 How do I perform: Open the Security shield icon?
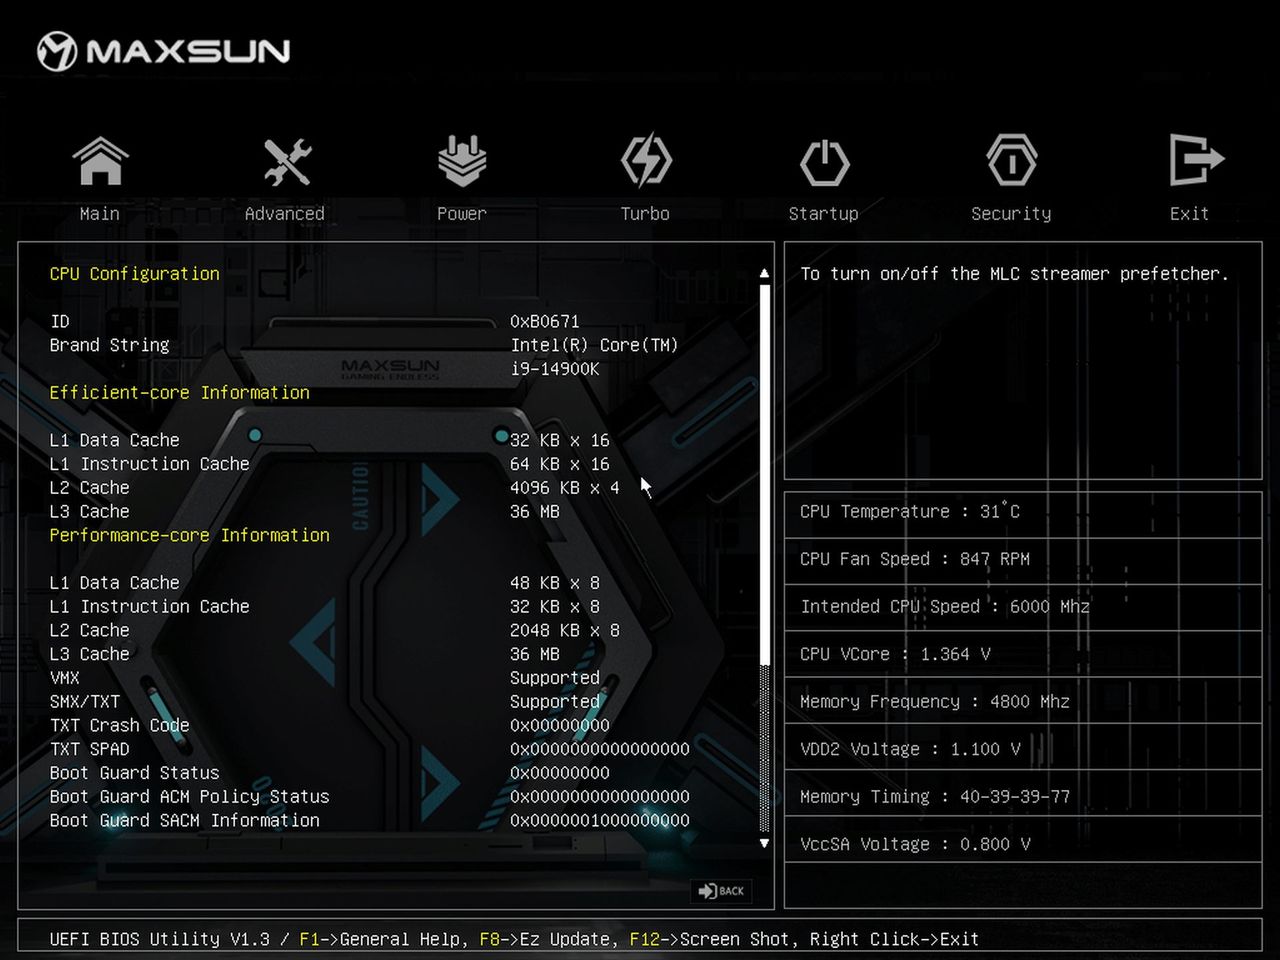tap(1012, 160)
